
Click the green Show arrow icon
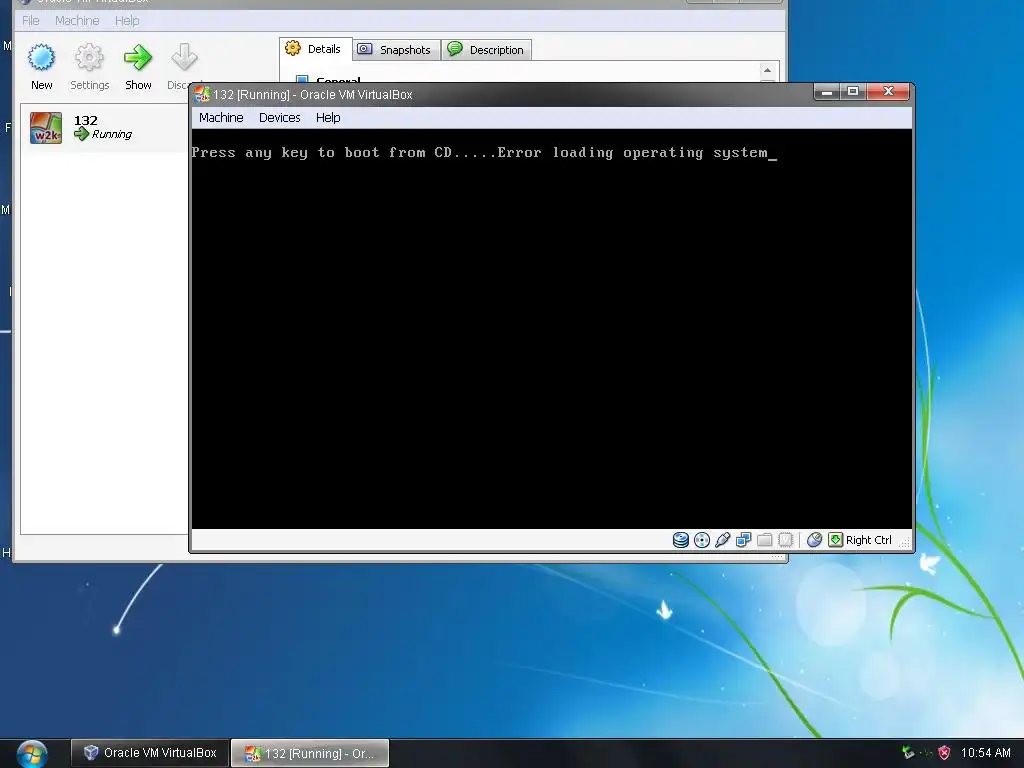[138, 57]
